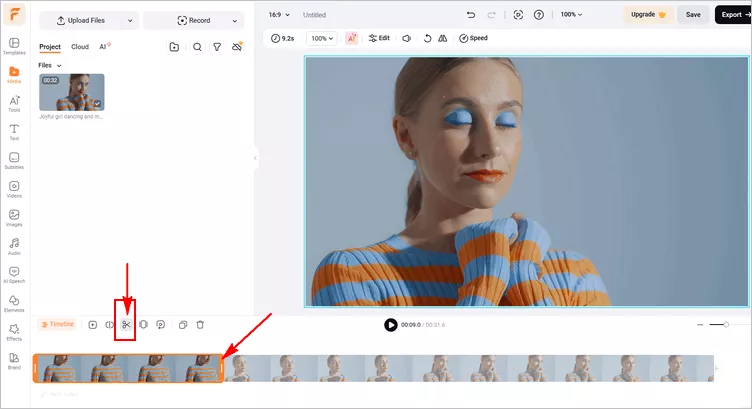Flip the video clip

tap(443, 38)
